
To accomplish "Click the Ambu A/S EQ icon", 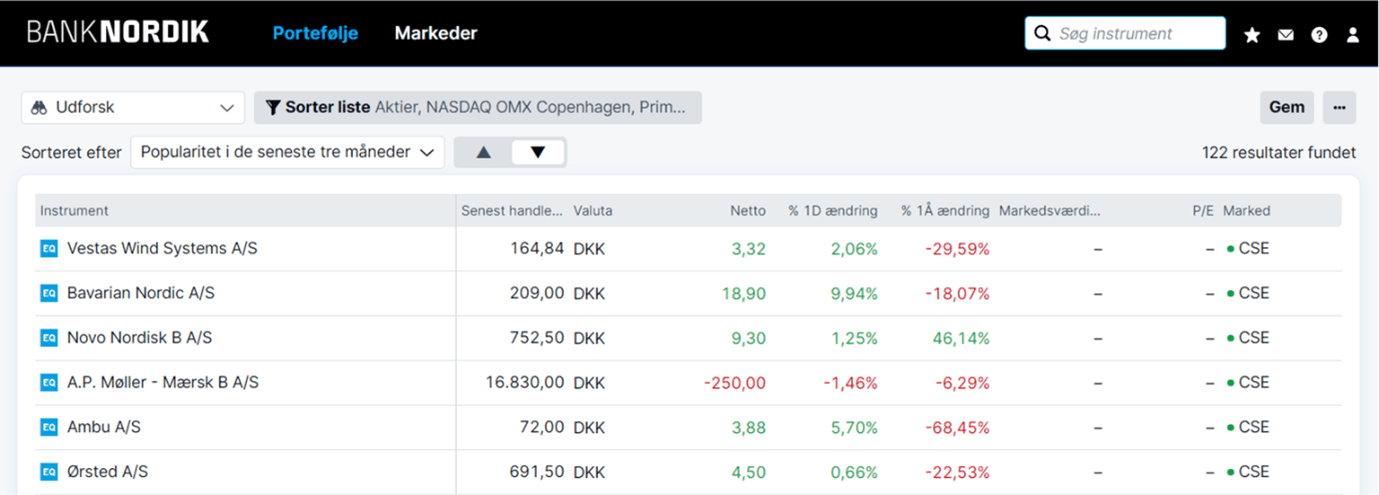I will [49, 427].
